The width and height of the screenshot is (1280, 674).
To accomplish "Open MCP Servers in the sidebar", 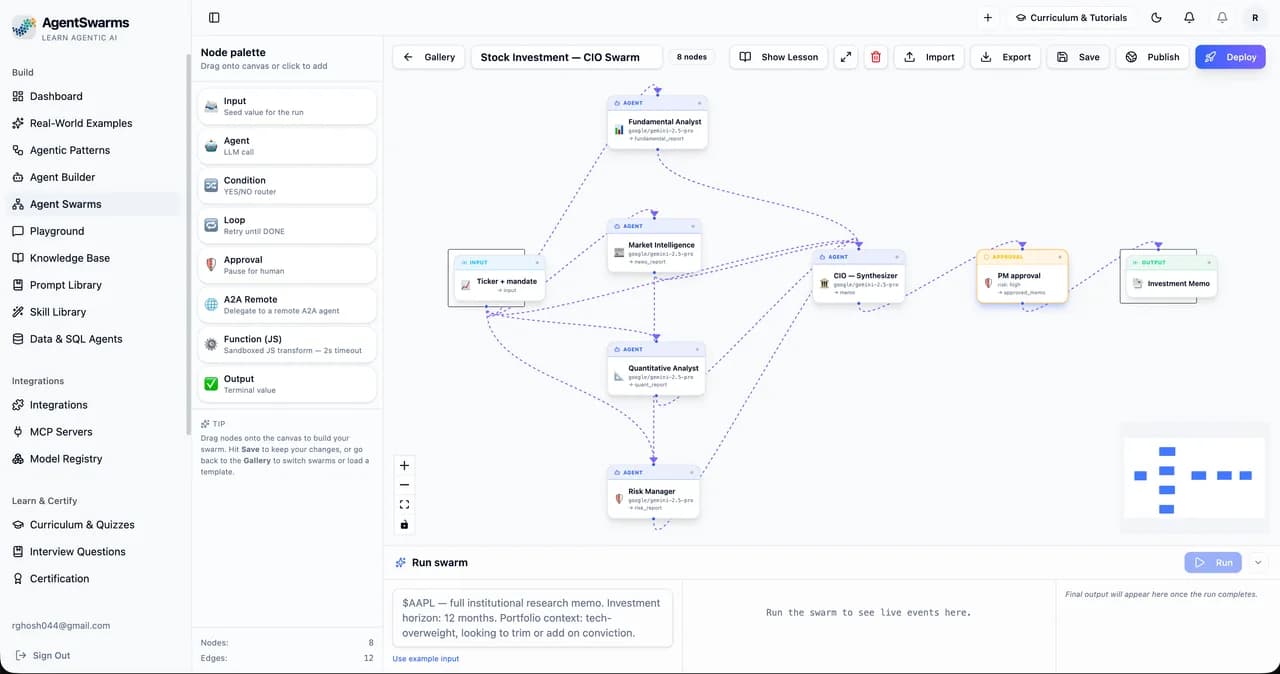I will 95,432.
